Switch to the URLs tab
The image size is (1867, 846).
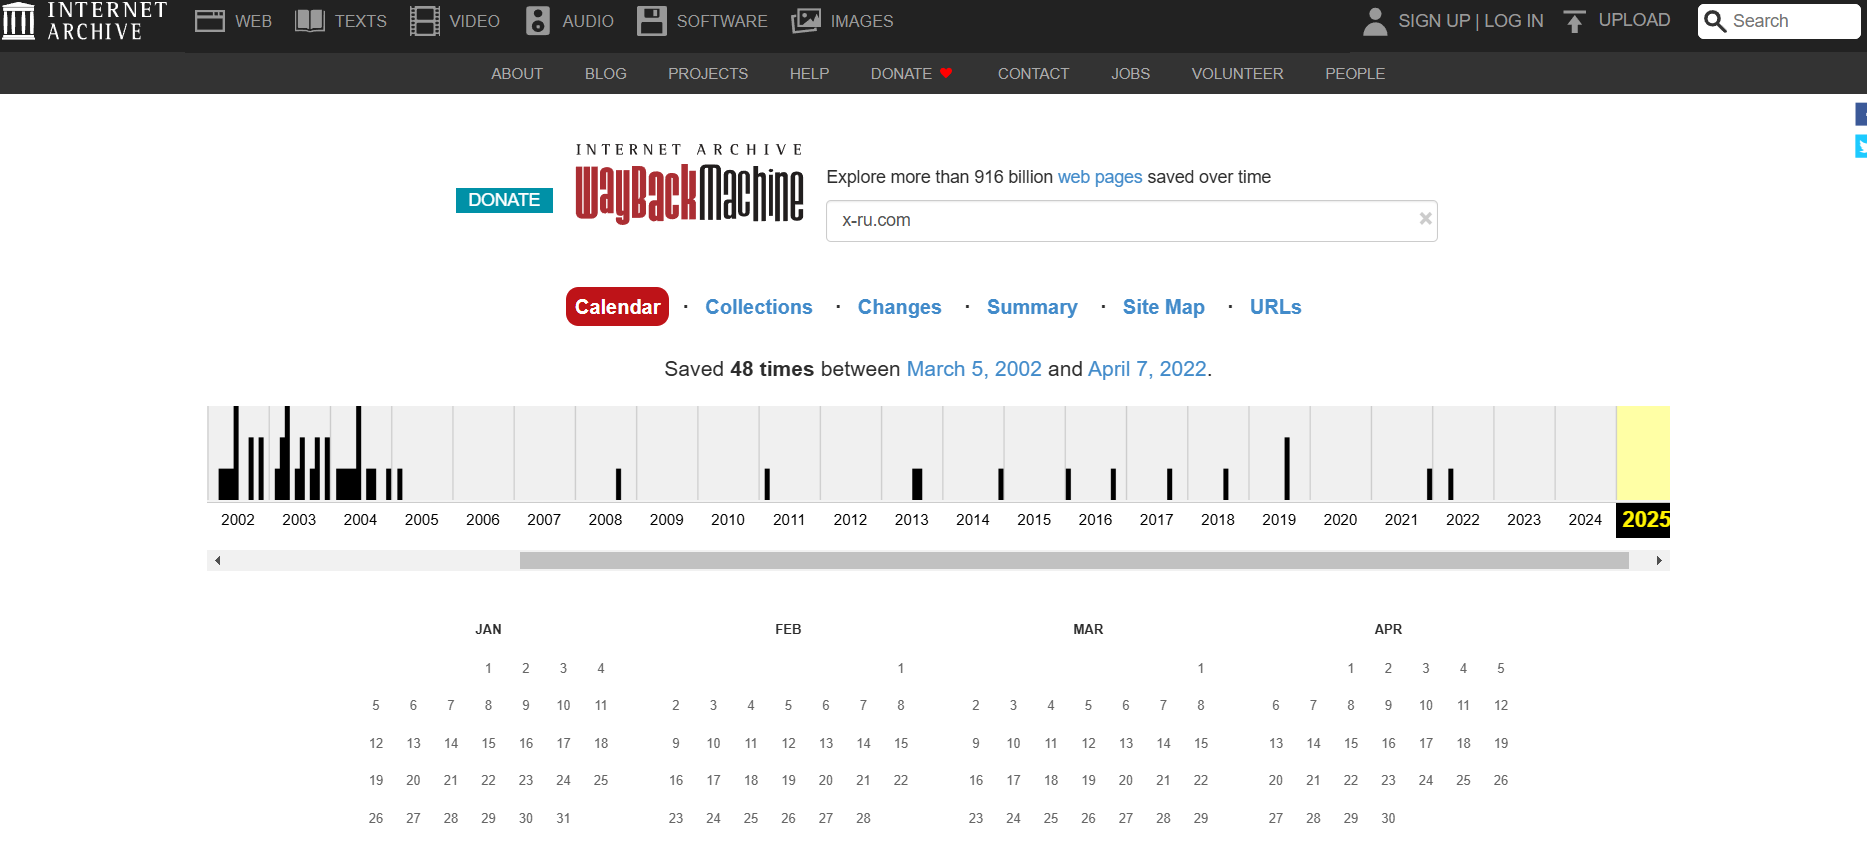[x=1276, y=307]
